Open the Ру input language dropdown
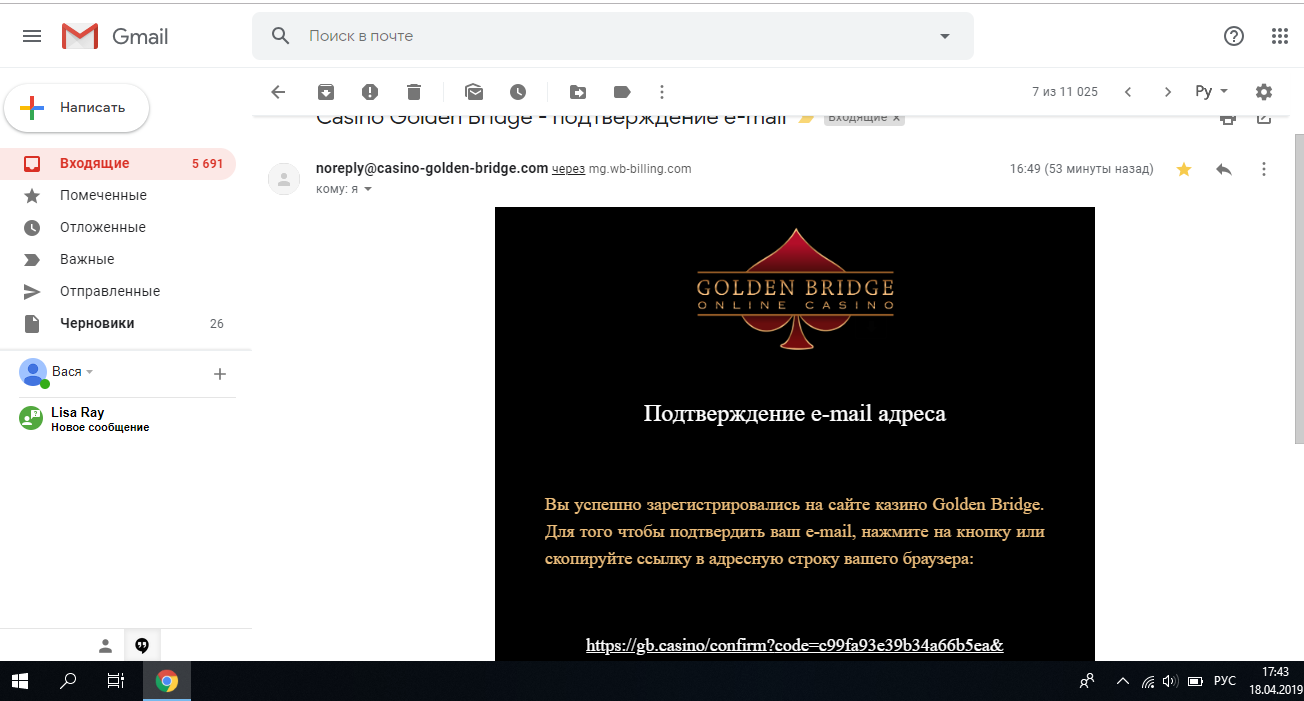The image size is (1304, 701). (1212, 92)
